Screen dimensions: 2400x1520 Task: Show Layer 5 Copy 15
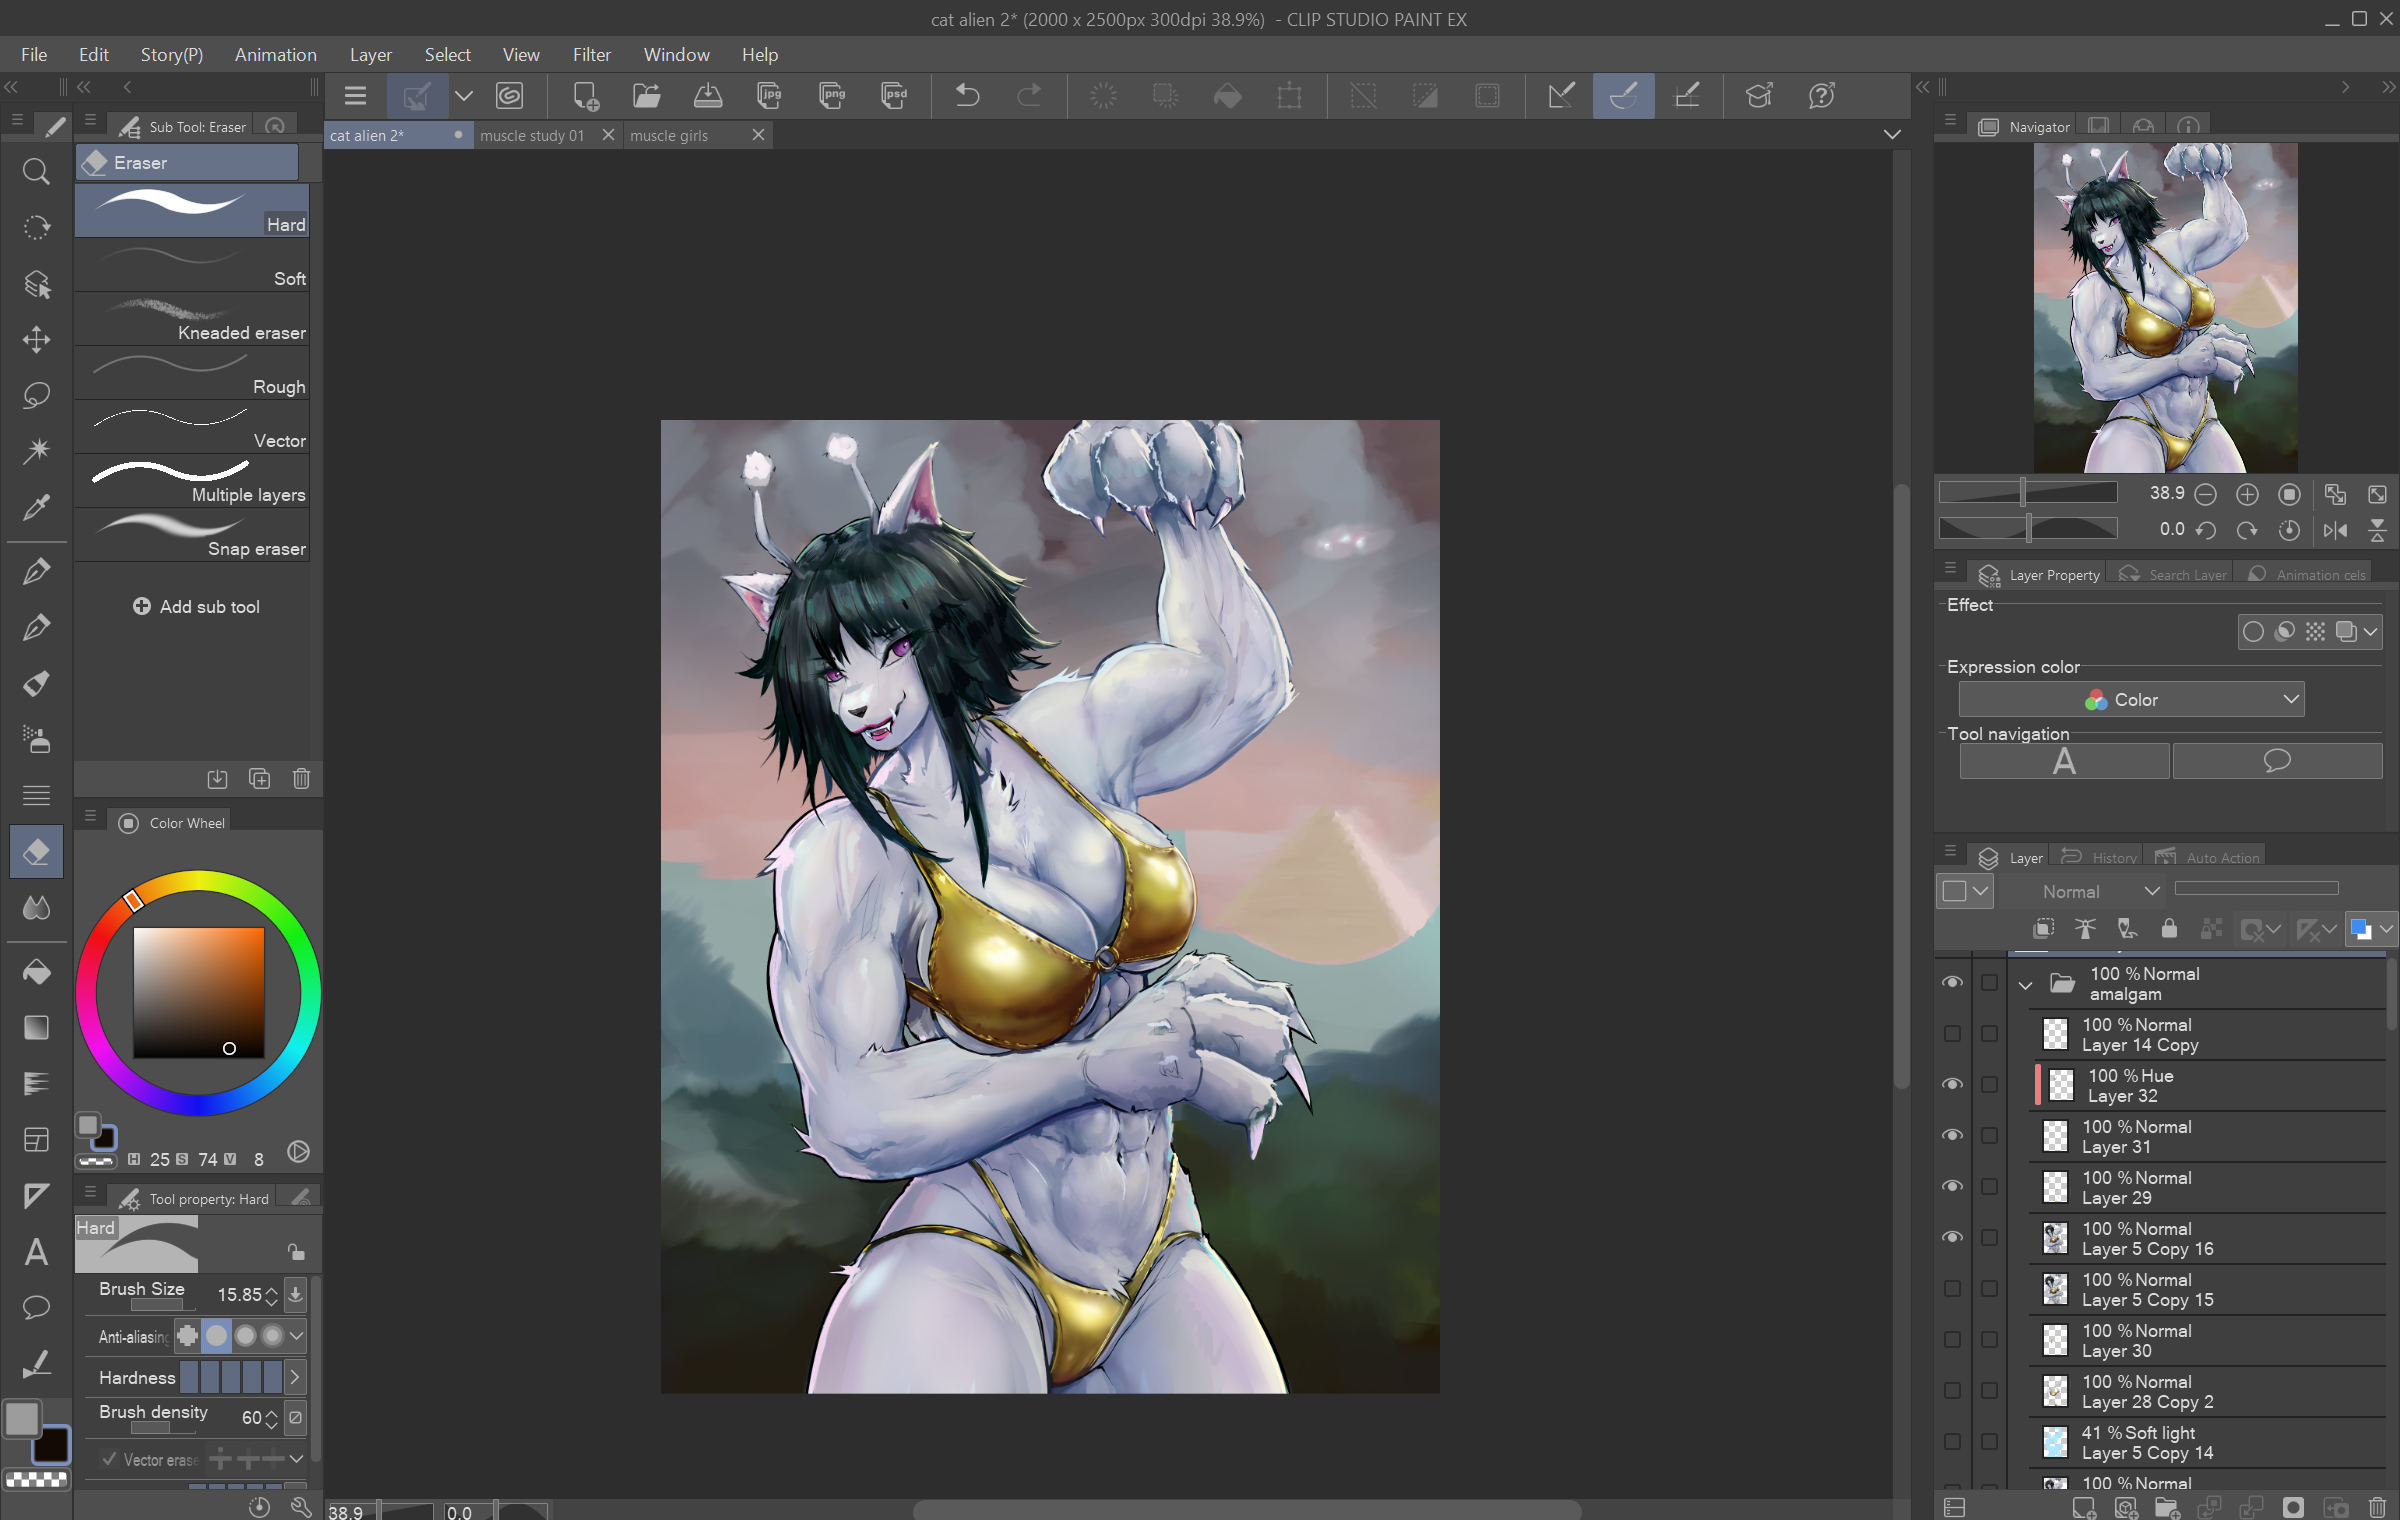coord(1952,1289)
